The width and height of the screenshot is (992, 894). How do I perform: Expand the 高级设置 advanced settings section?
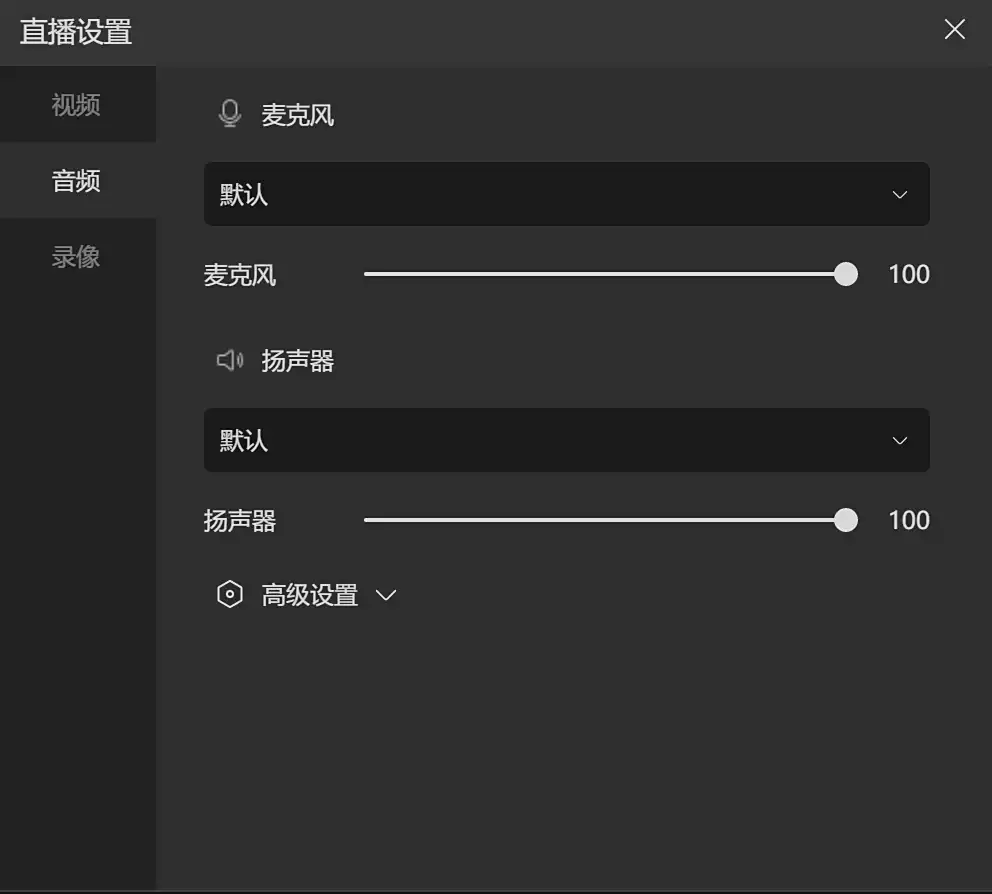[310, 594]
